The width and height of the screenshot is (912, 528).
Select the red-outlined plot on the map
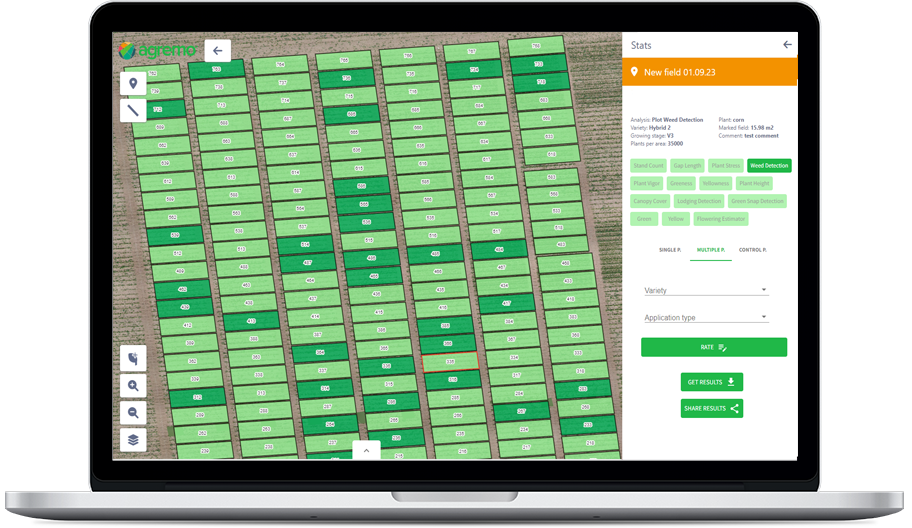(x=450, y=363)
